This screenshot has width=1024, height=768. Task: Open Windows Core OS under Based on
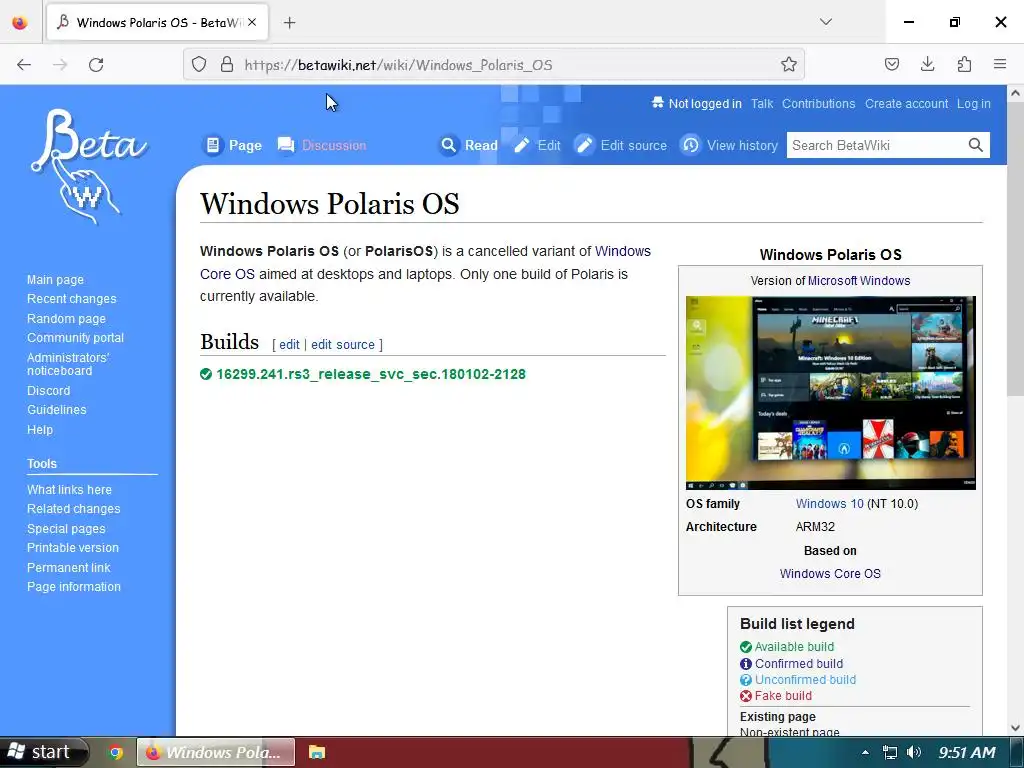click(830, 573)
